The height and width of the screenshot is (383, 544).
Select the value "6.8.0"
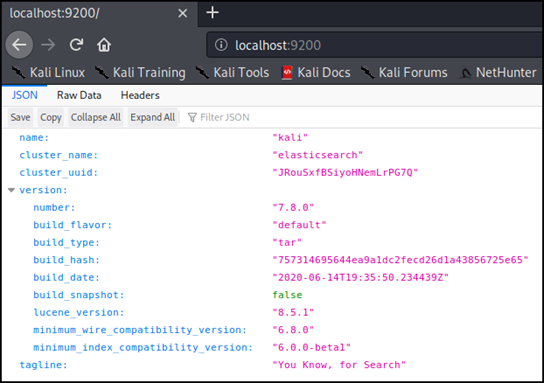[x=293, y=330]
